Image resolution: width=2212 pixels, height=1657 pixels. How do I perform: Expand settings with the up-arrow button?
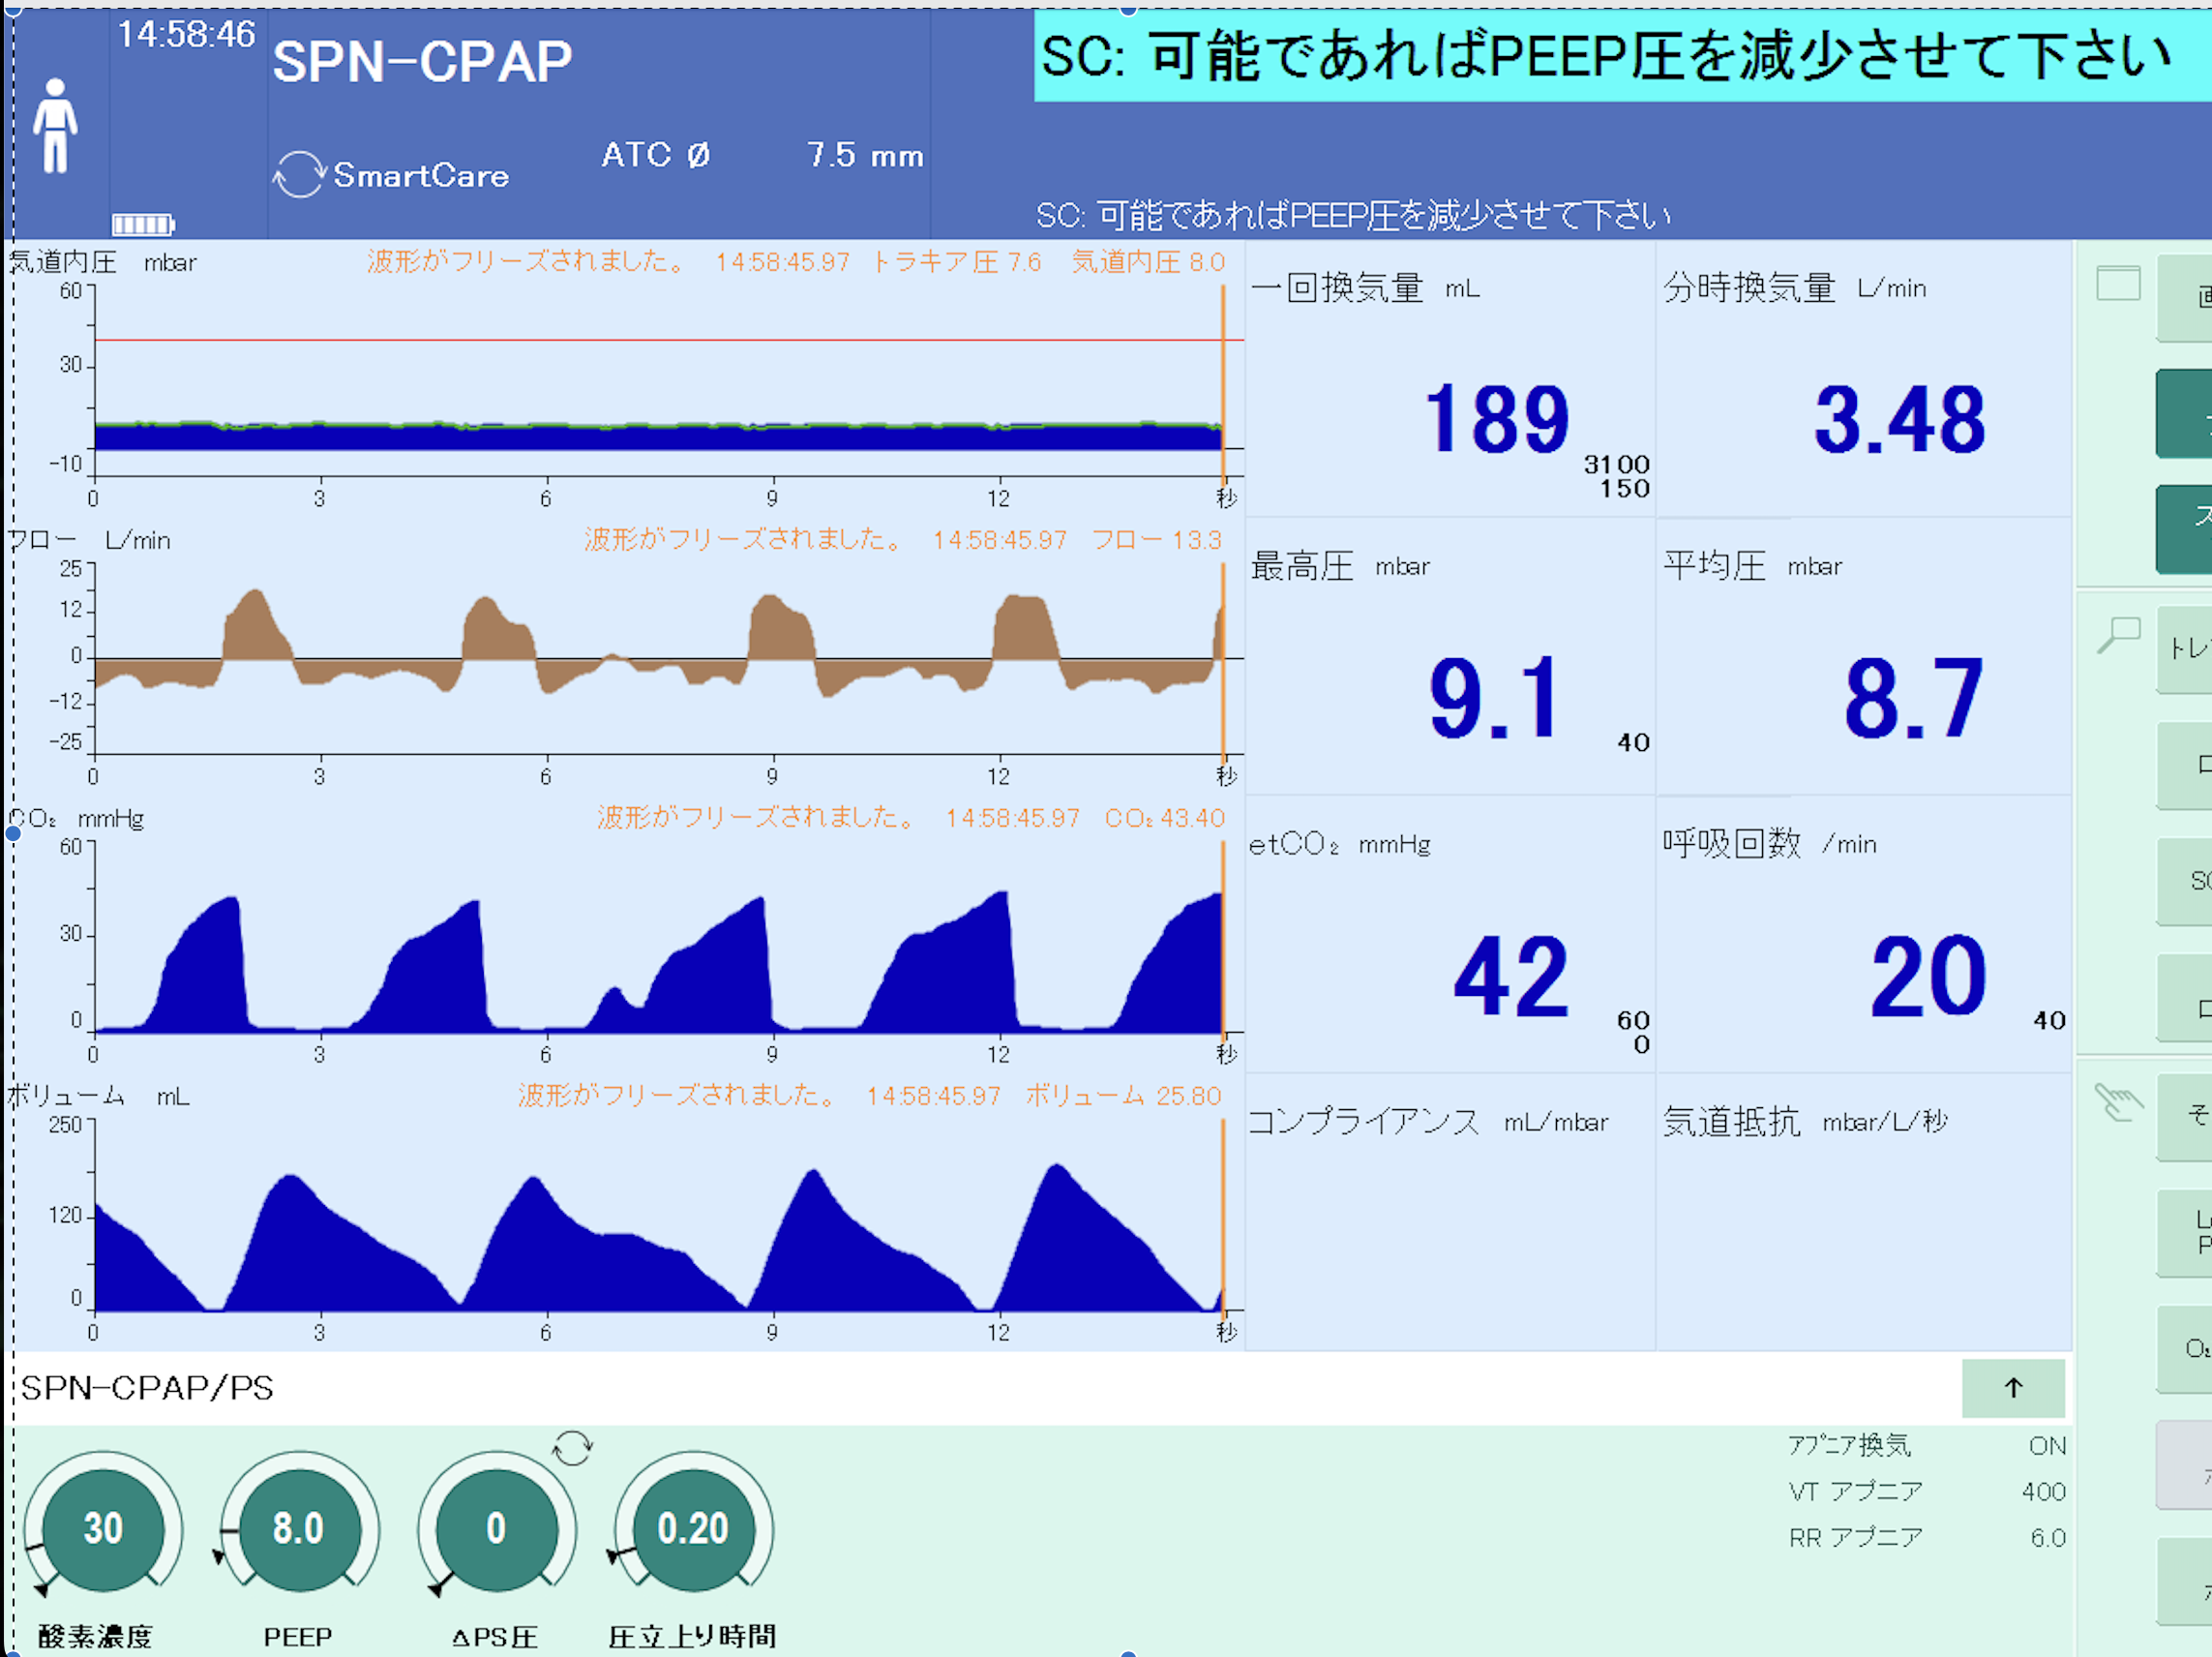(x=2013, y=1387)
